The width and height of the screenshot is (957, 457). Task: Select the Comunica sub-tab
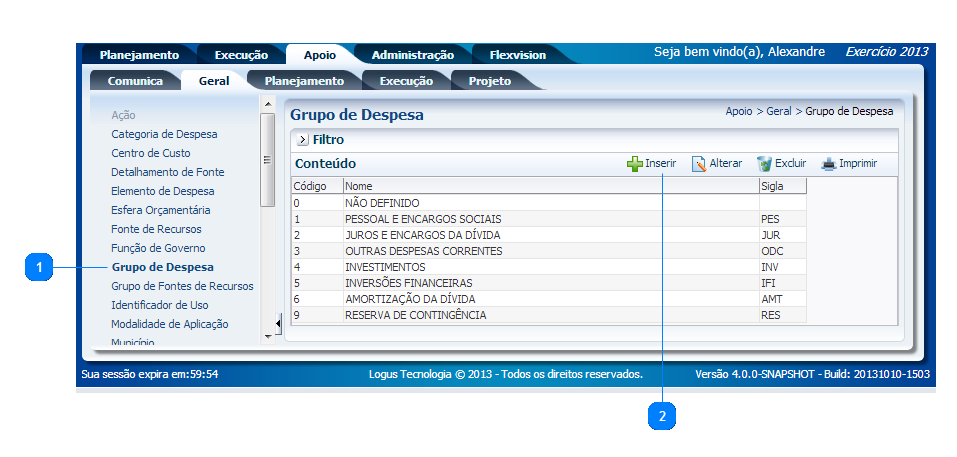(x=135, y=81)
